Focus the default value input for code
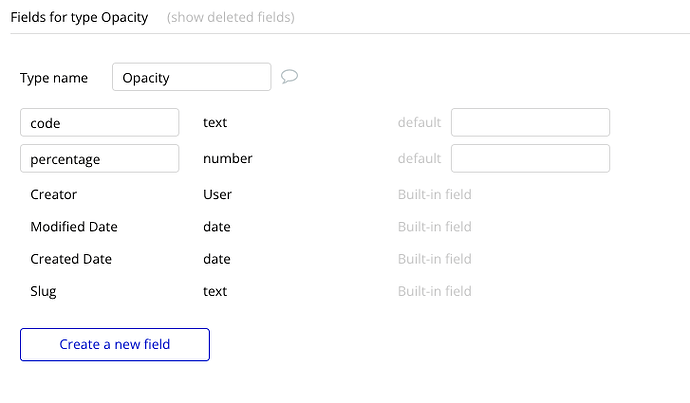The width and height of the screenshot is (690, 403). pos(530,122)
